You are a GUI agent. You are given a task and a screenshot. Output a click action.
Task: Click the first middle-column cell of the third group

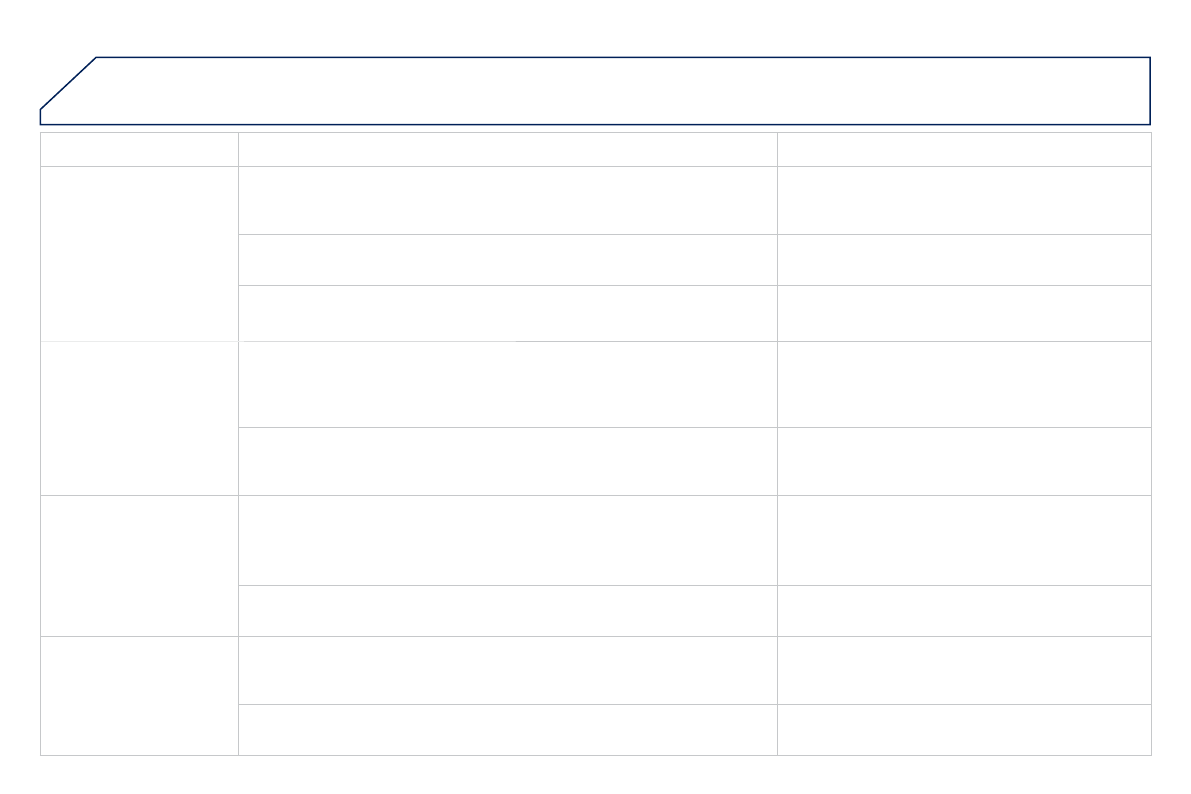[x=507, y=540]
